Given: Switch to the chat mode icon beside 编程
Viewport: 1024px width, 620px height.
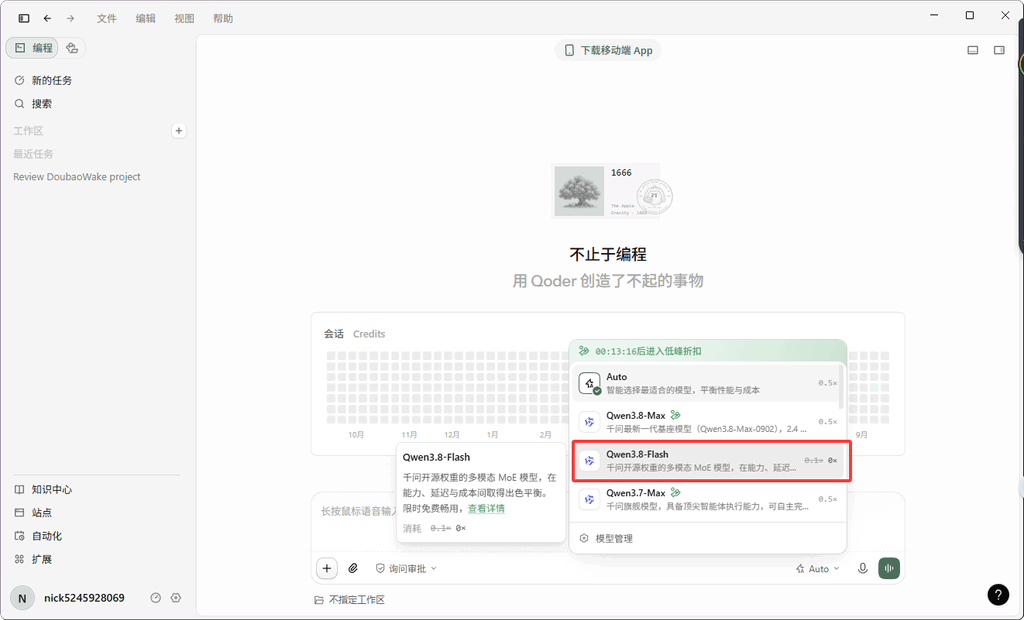Looking at the screenshot, I should coord(72,48).
